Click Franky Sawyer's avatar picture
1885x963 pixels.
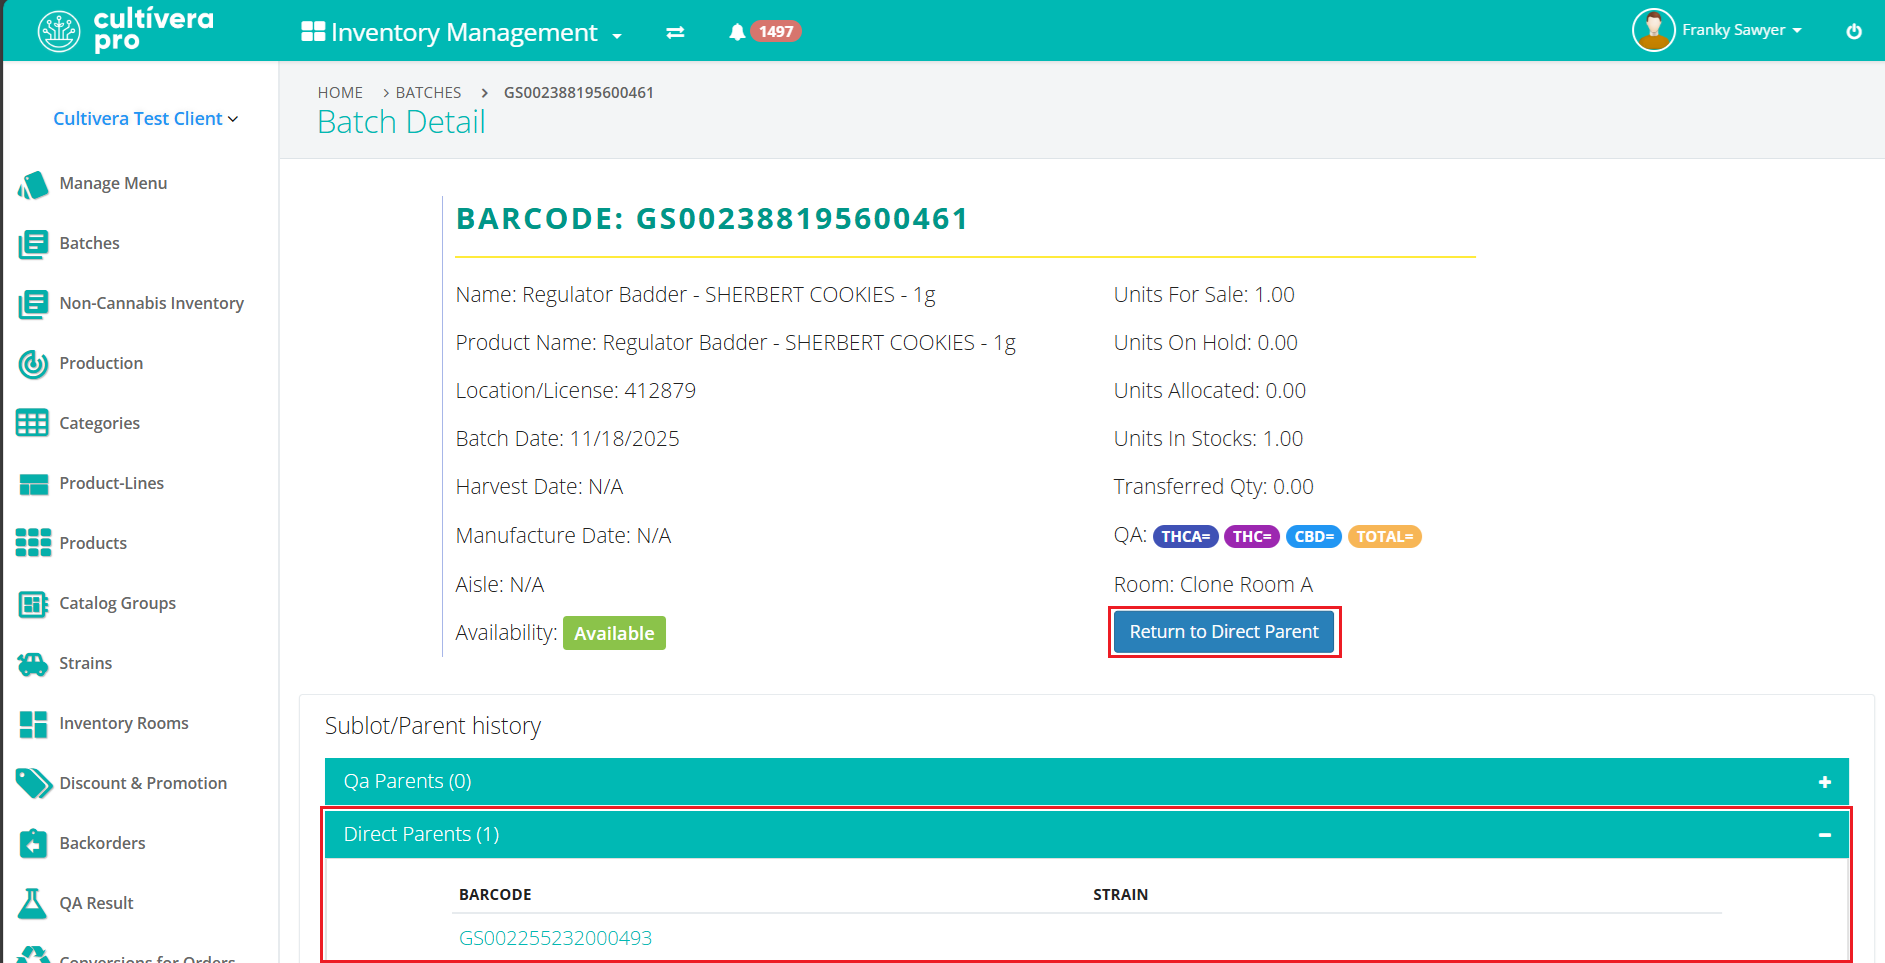(x=1653, y=30)
